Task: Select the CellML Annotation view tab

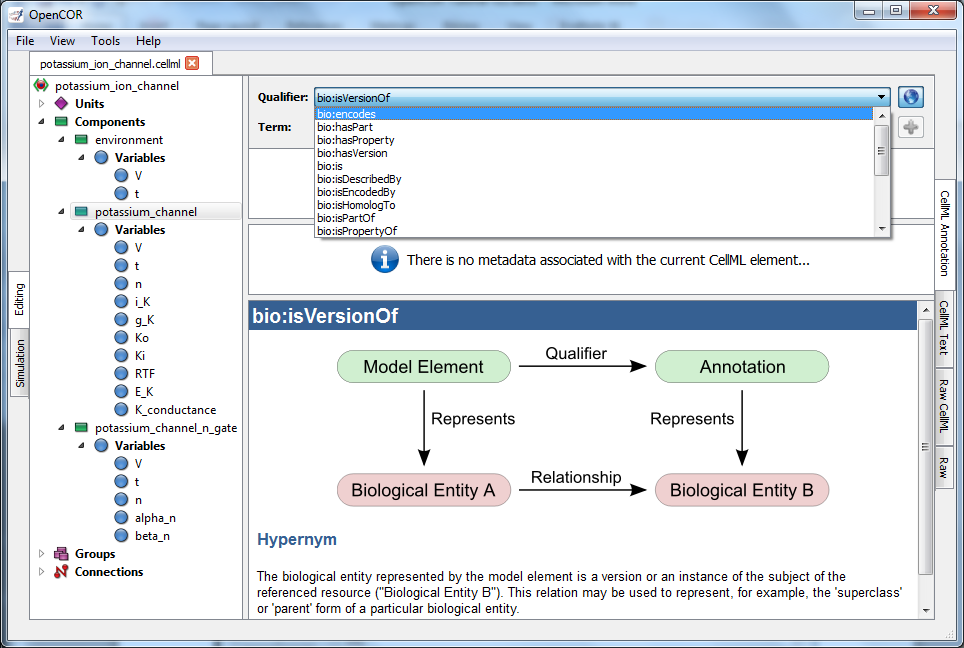Action: click(x=945, y=233)
